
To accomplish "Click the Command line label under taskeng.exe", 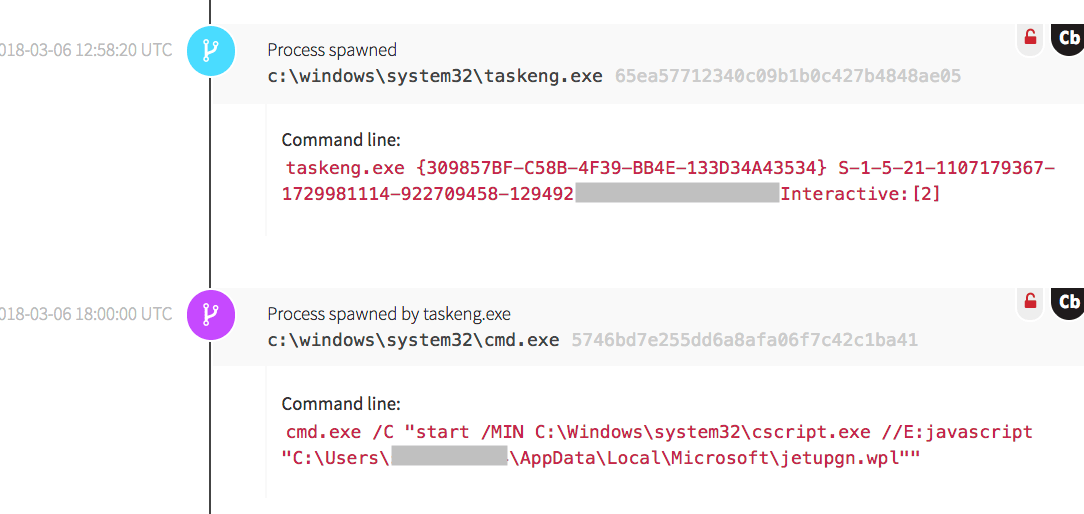I will click(341, 140).
